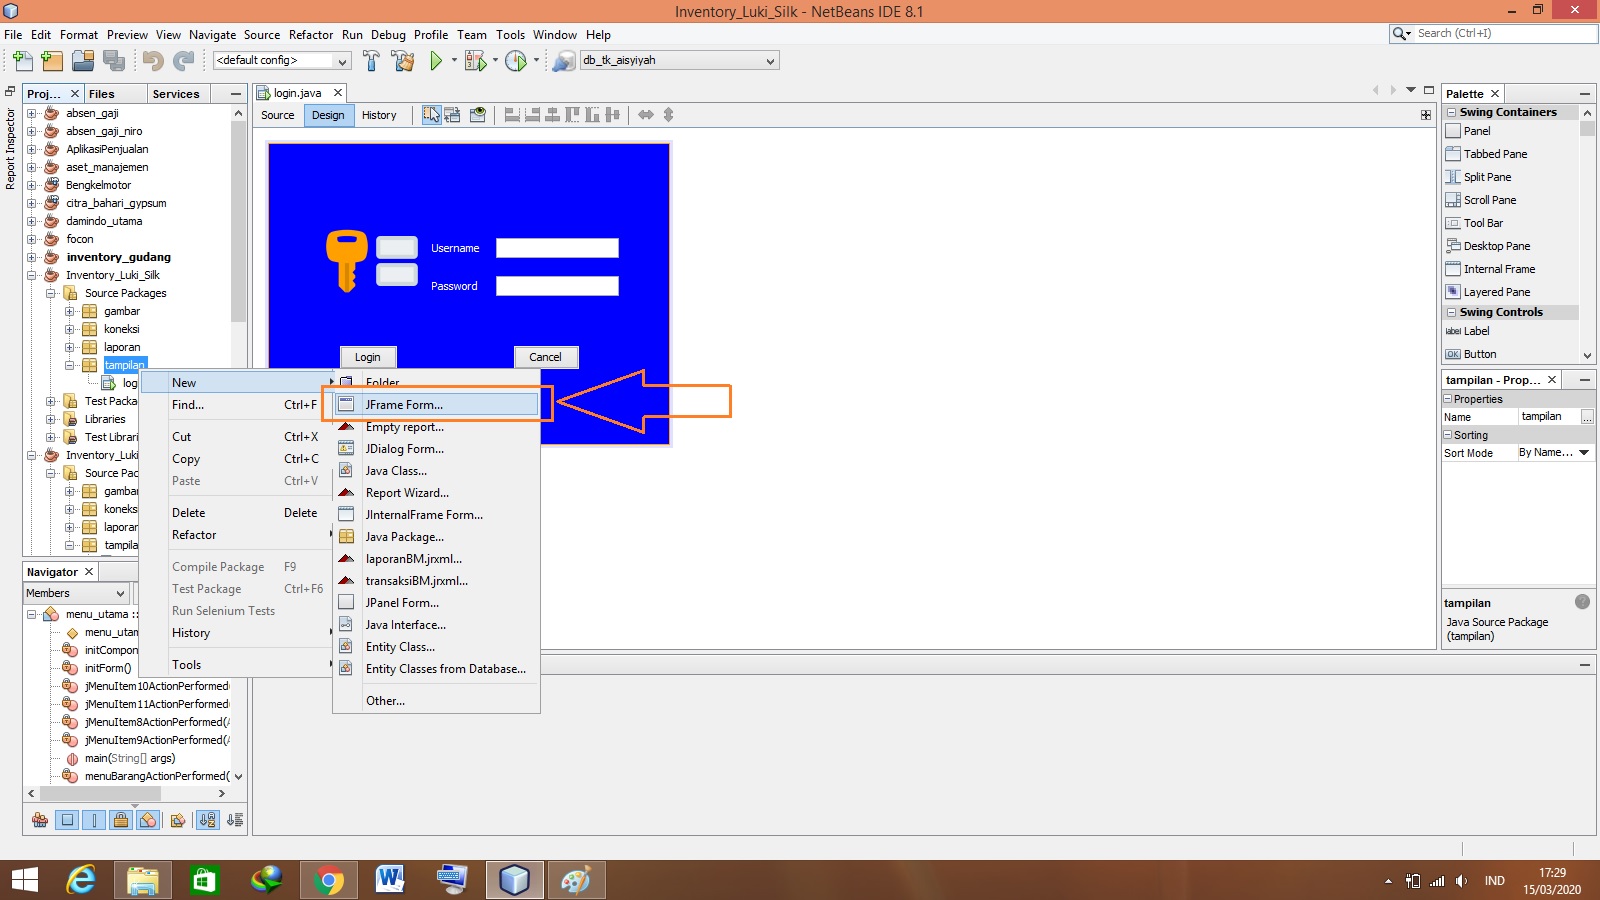The width and height of the screenshot is (1600, 900).
Task: Switch to the Source tab of login.java
Action: 277,115
